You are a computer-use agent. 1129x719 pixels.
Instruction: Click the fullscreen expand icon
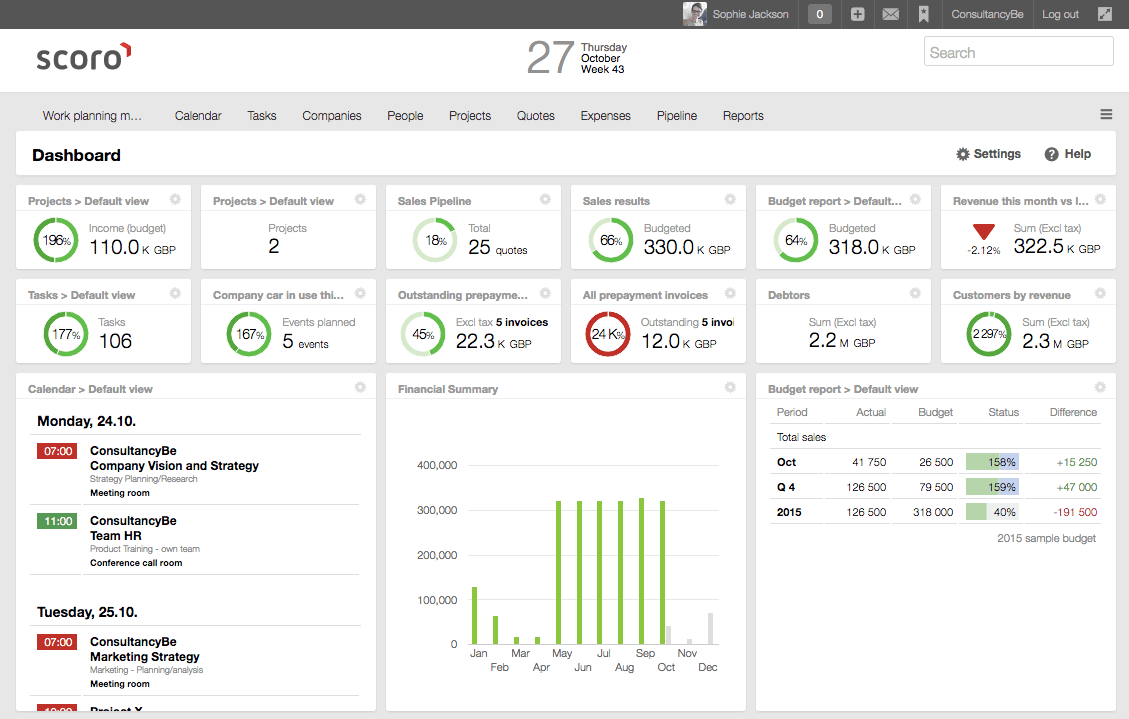[1105, 14]
